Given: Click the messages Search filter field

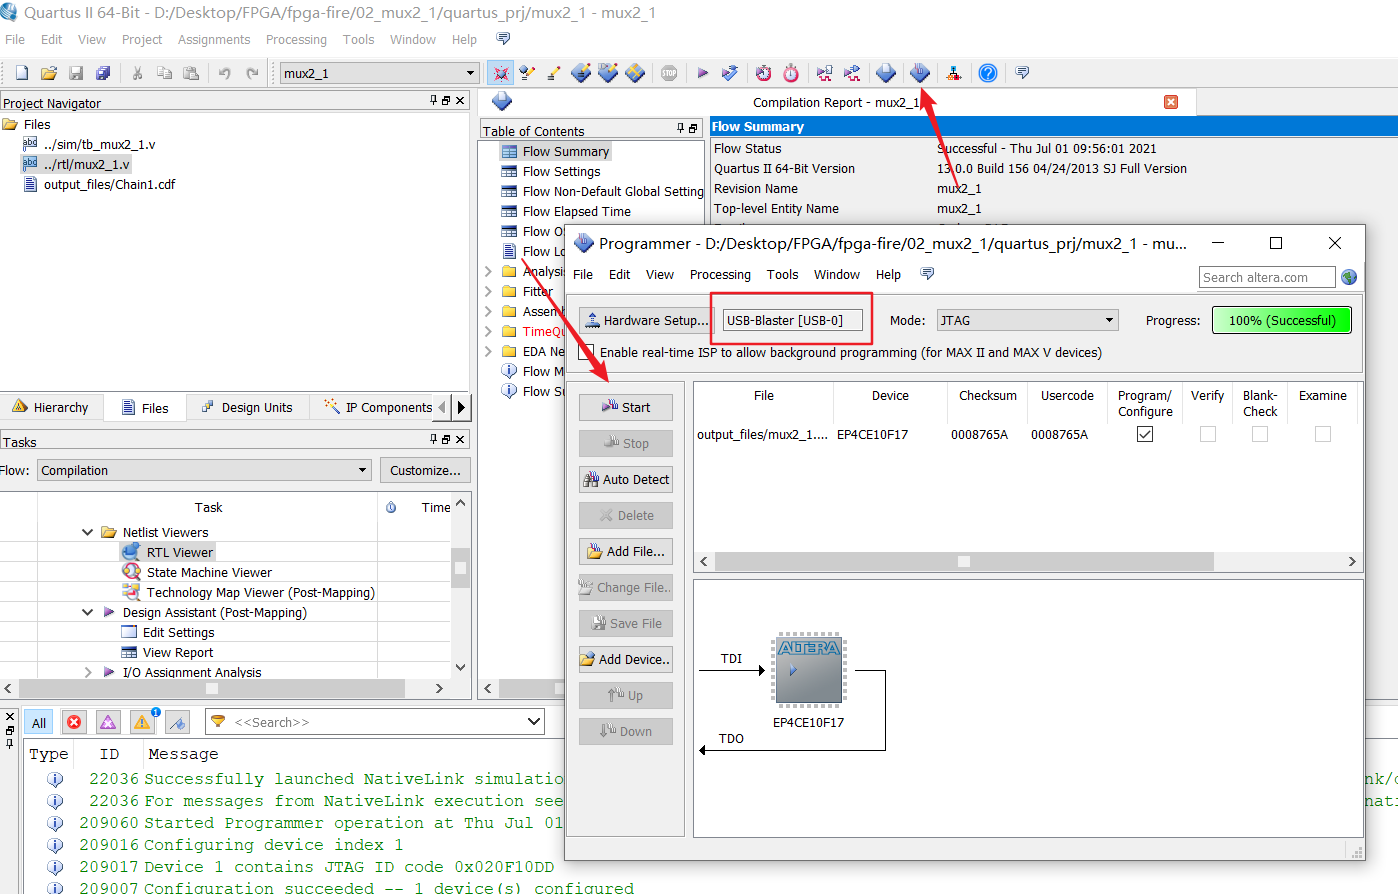Looking at the screenshot, I should [x=375, y=721].
